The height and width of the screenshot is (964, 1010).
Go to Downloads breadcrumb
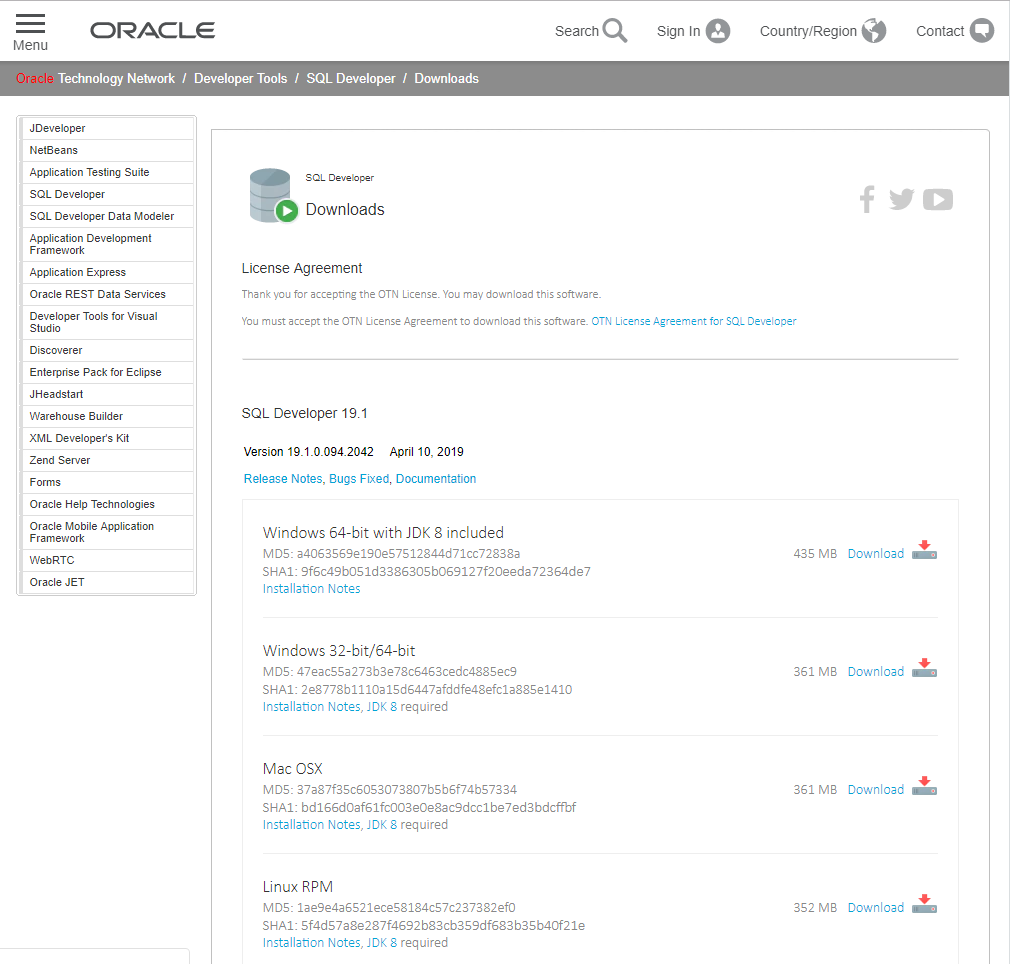pyautogui.click(x=446, y=78)
